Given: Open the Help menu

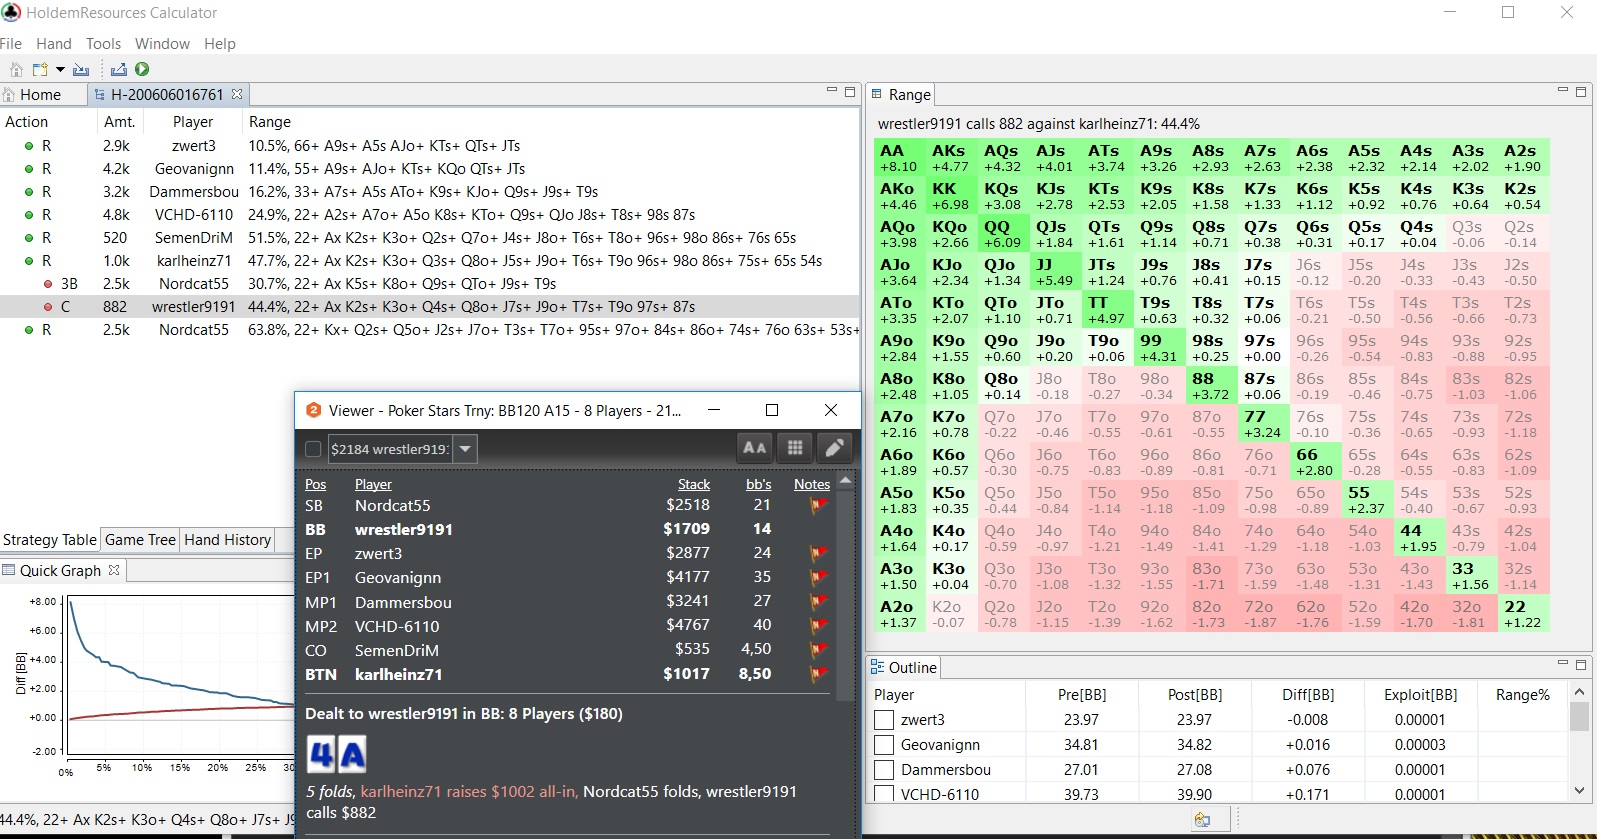Looking at the screenshot, I should (x=220, y=43).
